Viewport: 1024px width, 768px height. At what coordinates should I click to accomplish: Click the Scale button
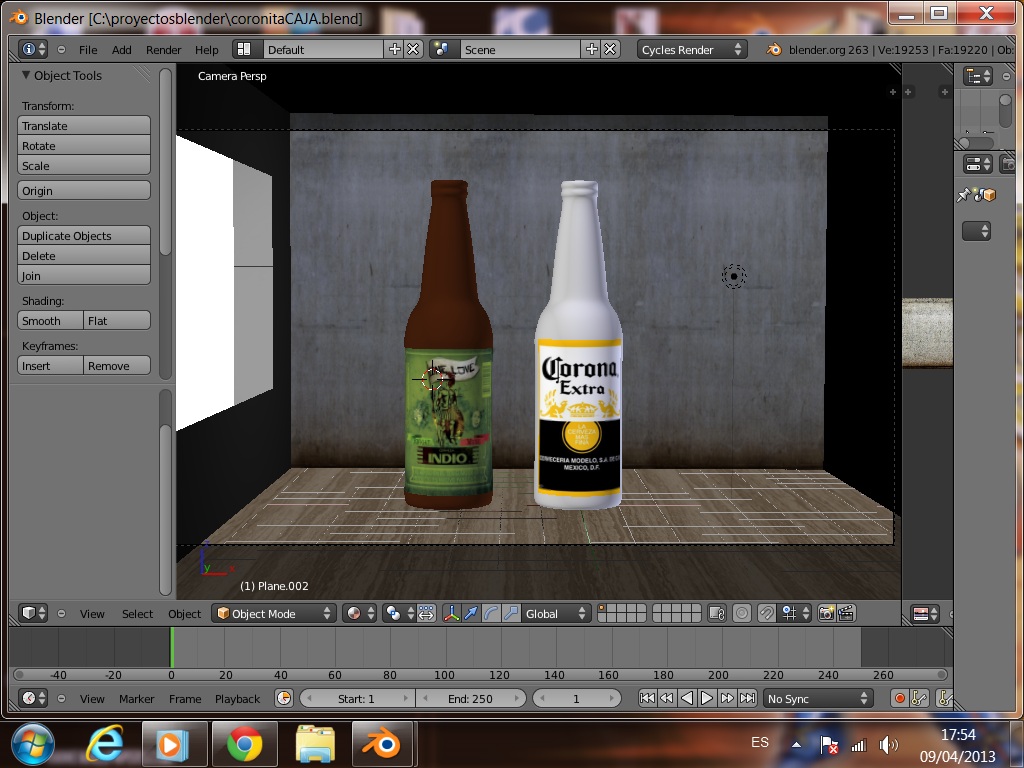84,165
